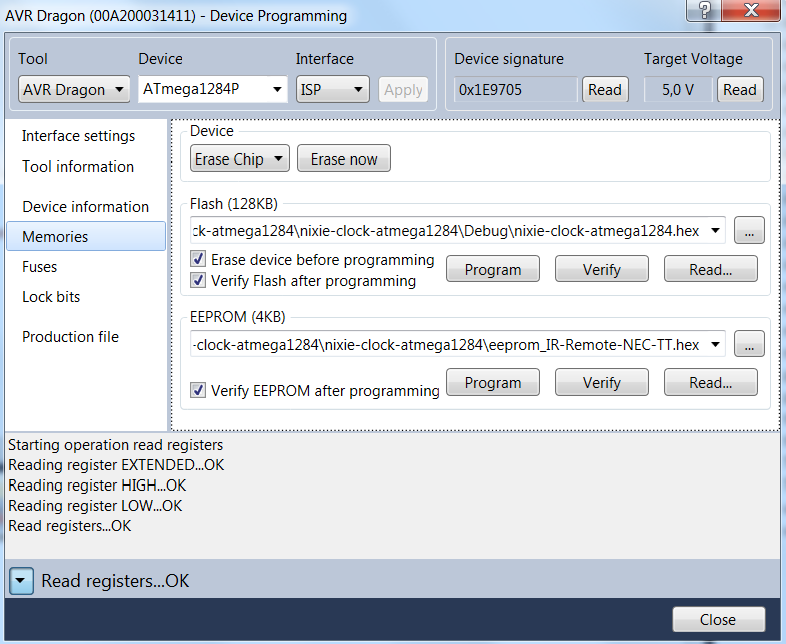Read Flash memory to file
The image size is (786, 644).
coord(710,269)
